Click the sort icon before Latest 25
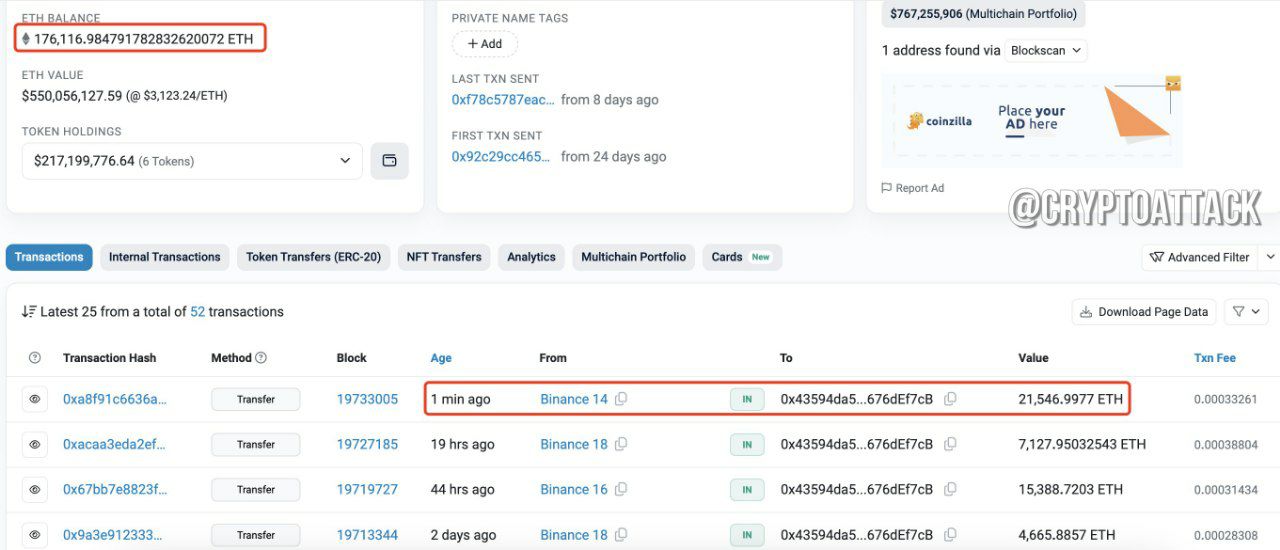This screenshot has height=550, width=1280. 29,312
